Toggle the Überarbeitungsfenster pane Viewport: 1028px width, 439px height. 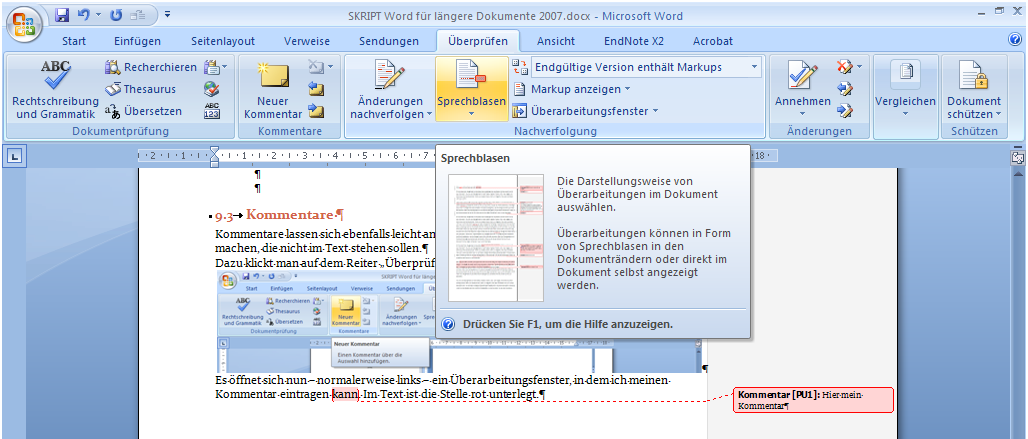click(x=581, y=111)
